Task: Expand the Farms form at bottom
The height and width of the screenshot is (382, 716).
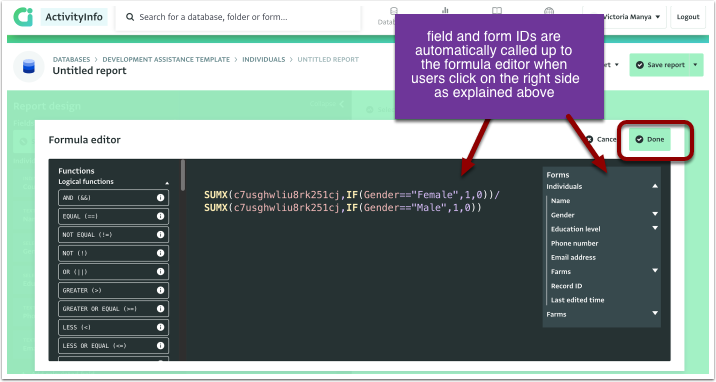Action: tap(655, 314)
